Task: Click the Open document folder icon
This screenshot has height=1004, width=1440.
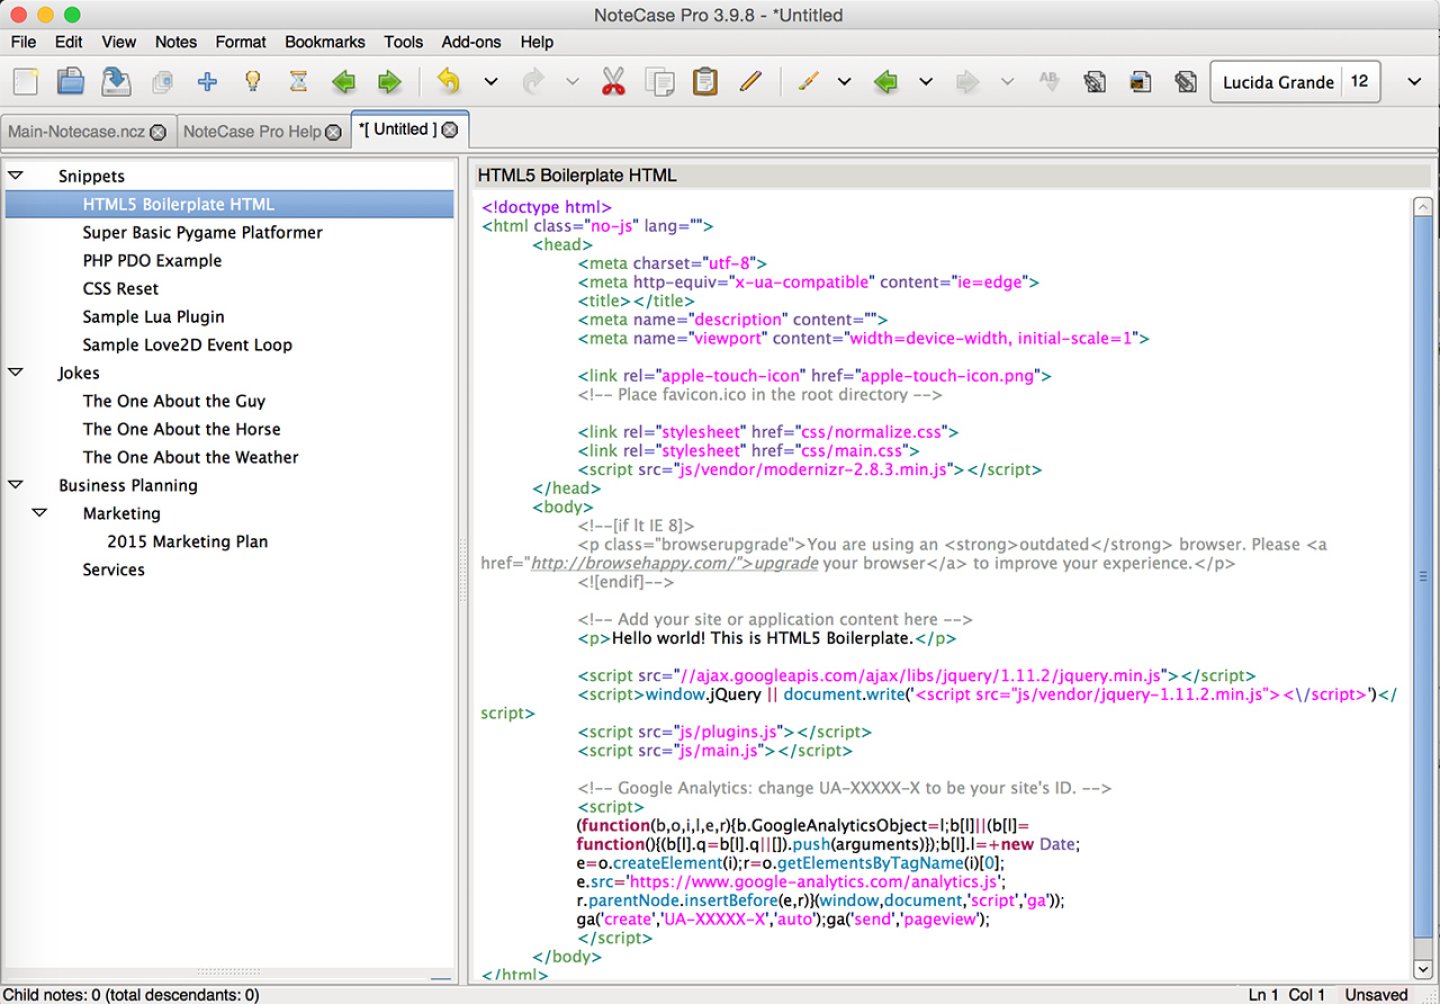Action: pyautogui.click(x=70, y=82)
